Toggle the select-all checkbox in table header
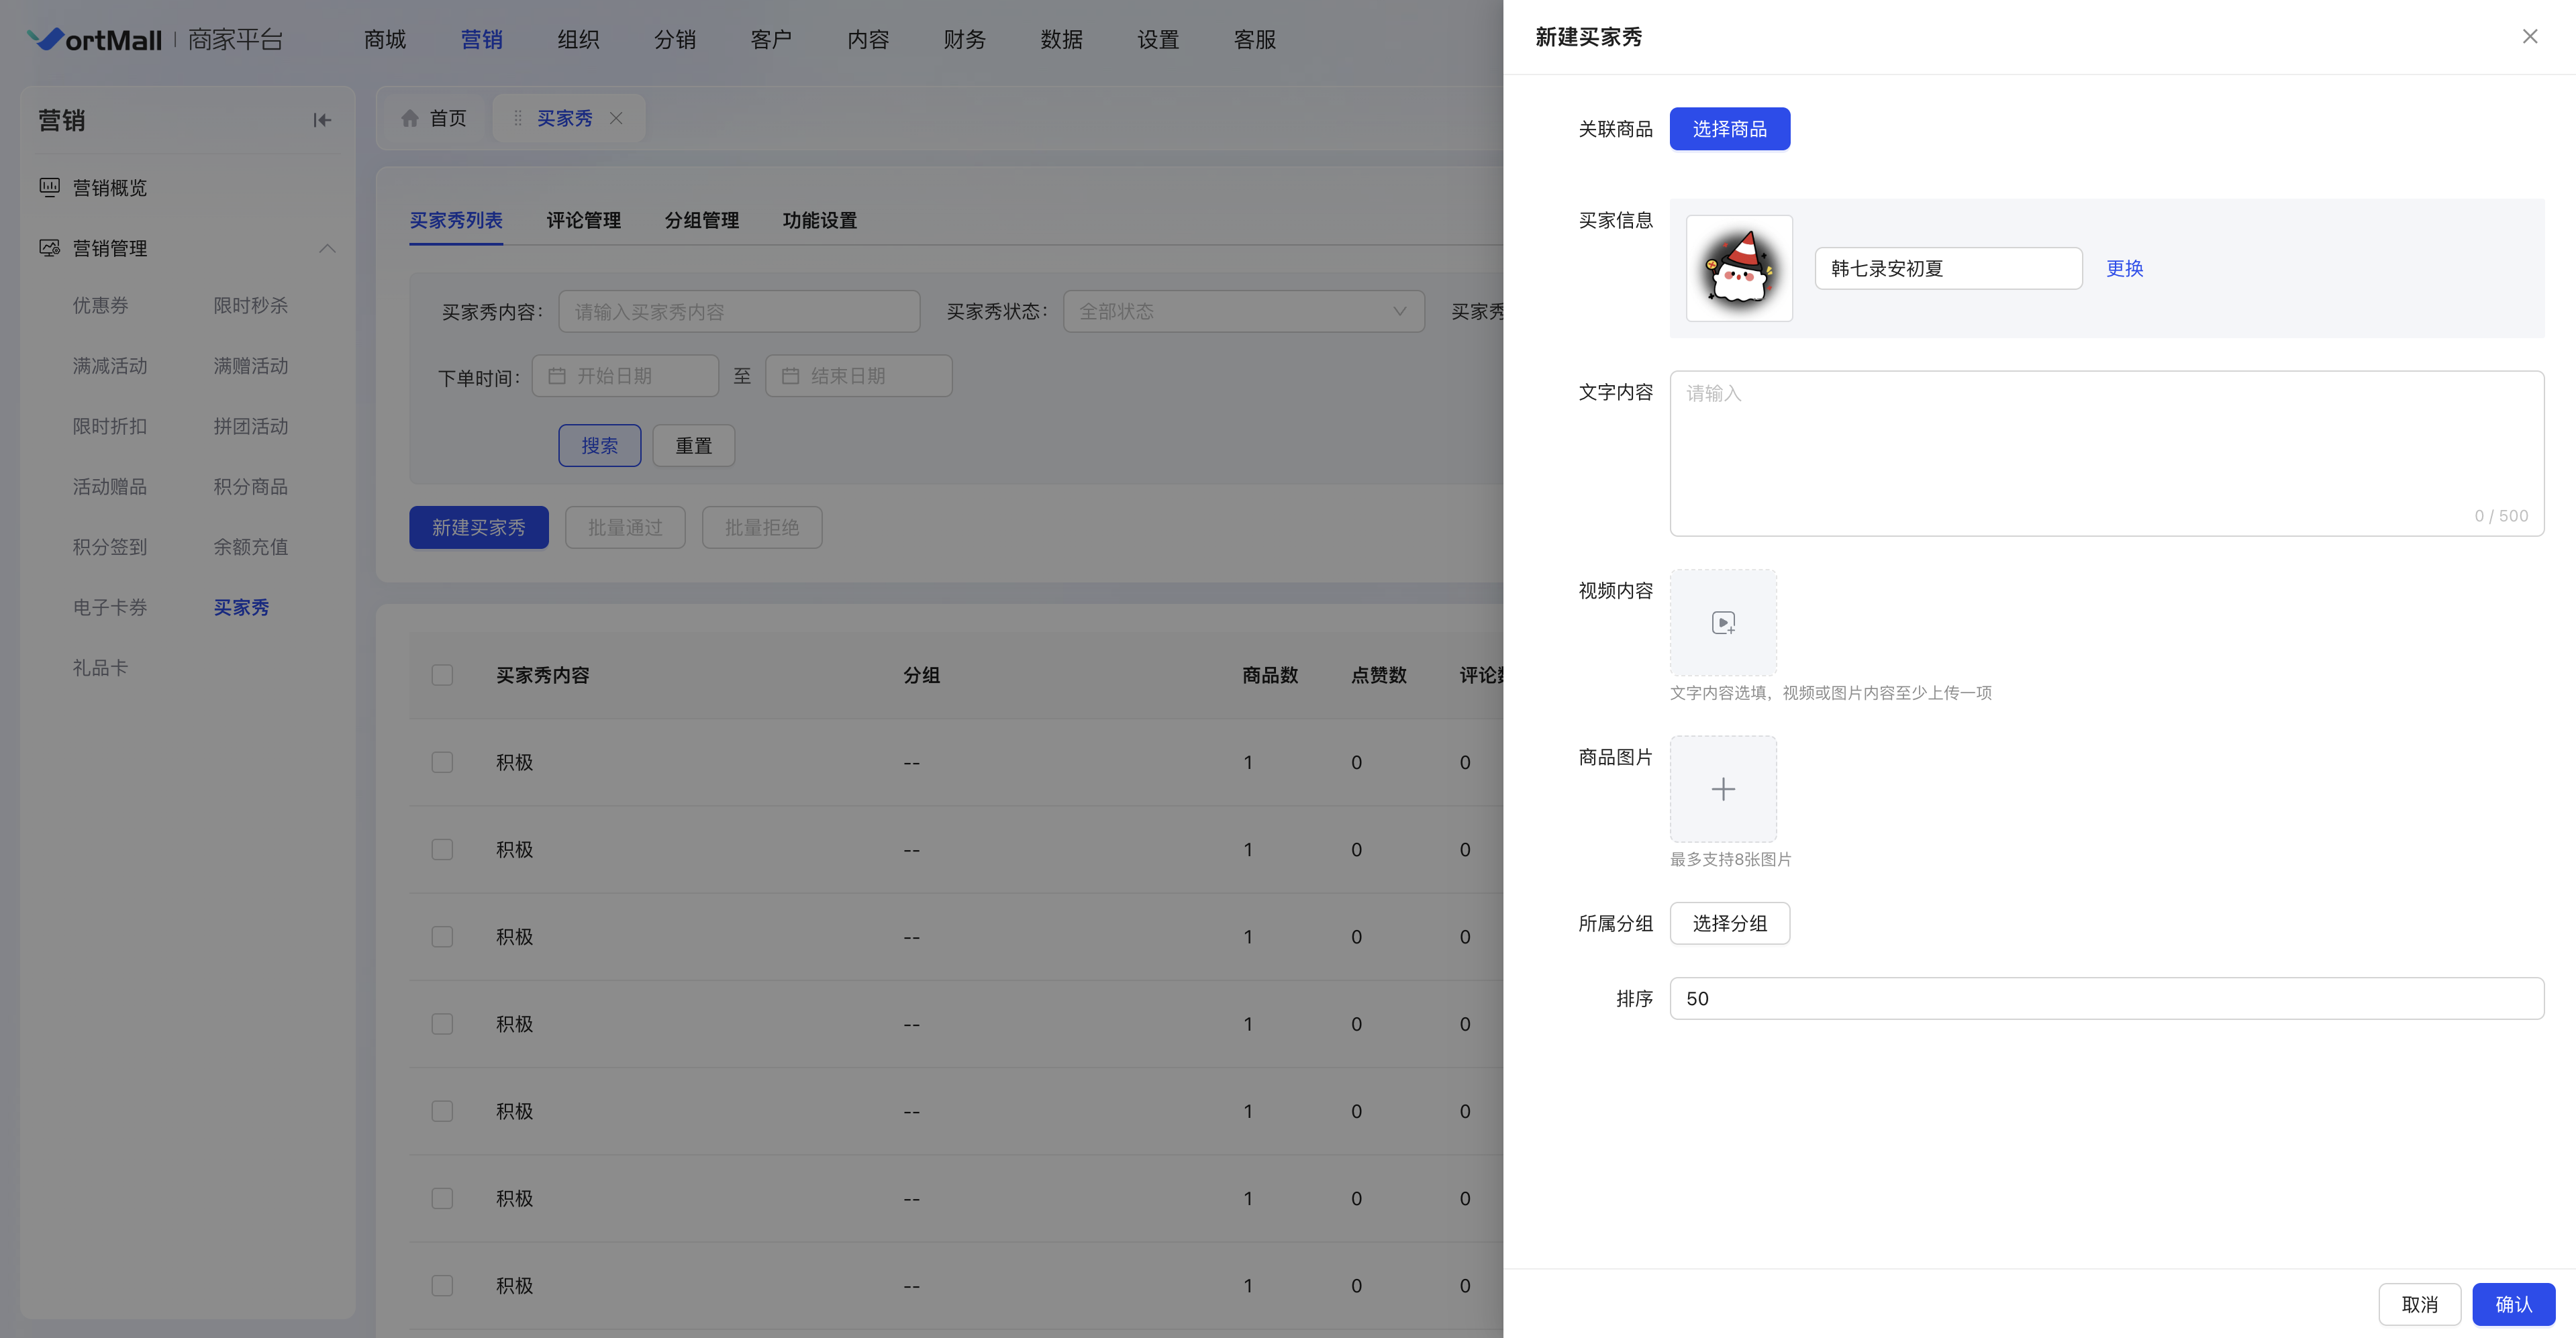This screenshot has width=2576, height=1338. 442,675
